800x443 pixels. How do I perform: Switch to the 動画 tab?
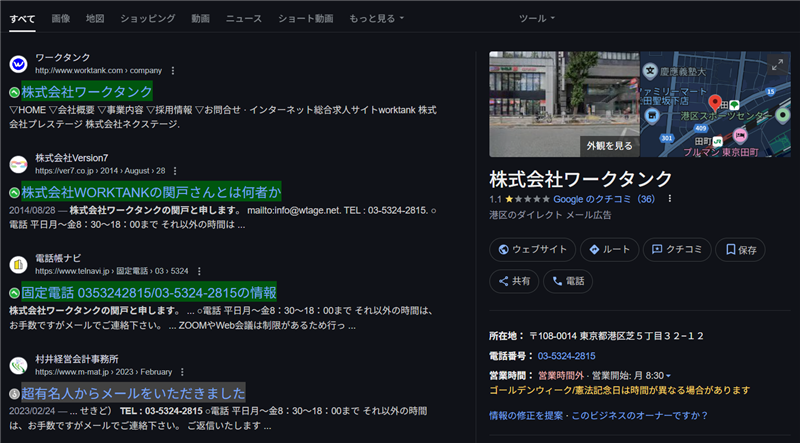[x=201, y=18]
